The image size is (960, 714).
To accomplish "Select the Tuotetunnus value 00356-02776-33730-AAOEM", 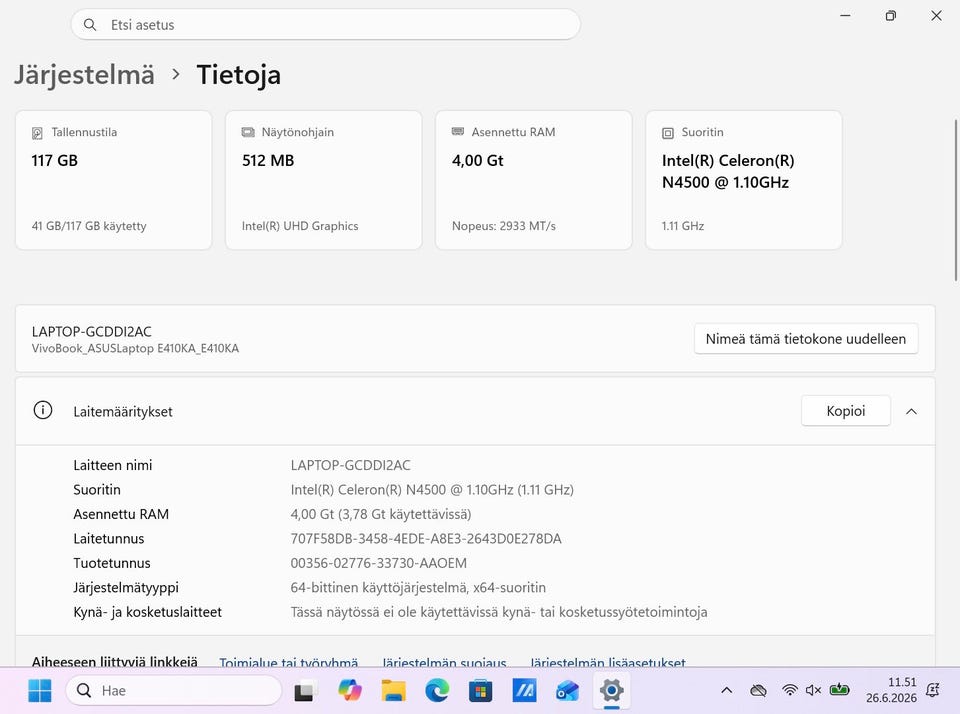I will point(378,563).
